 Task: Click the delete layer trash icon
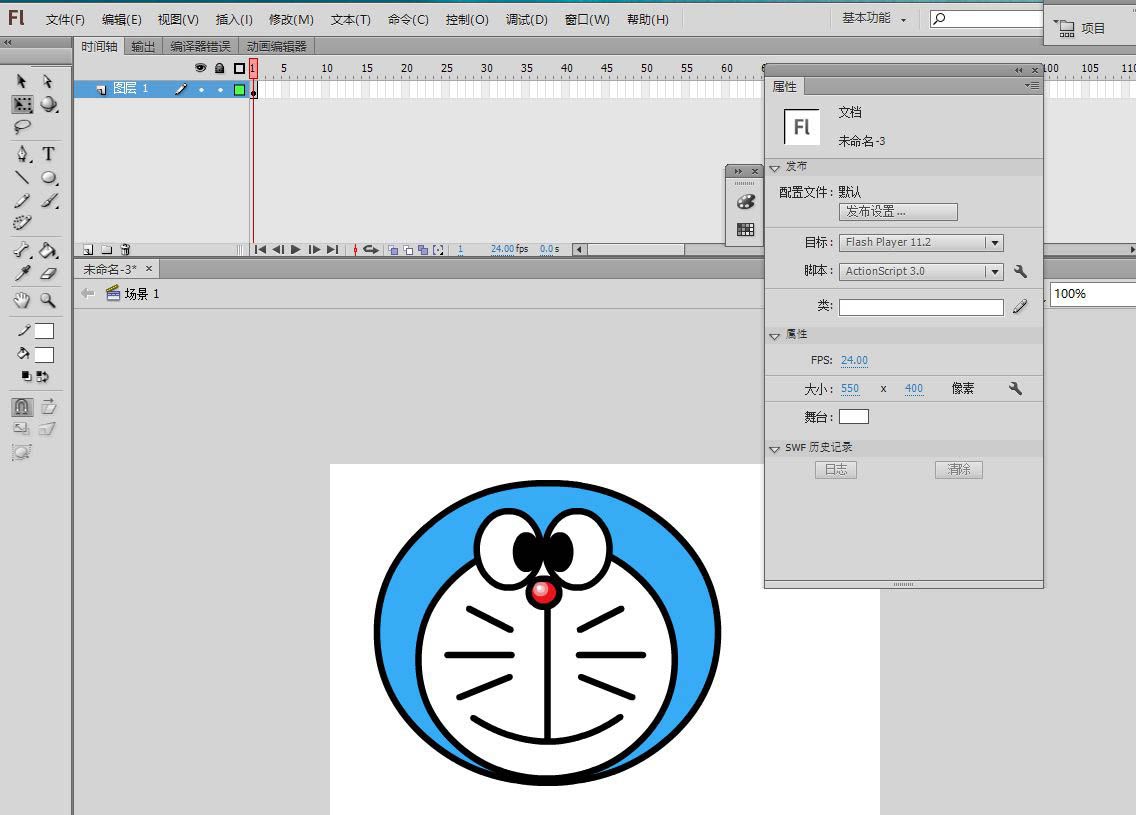coord(125,249)
